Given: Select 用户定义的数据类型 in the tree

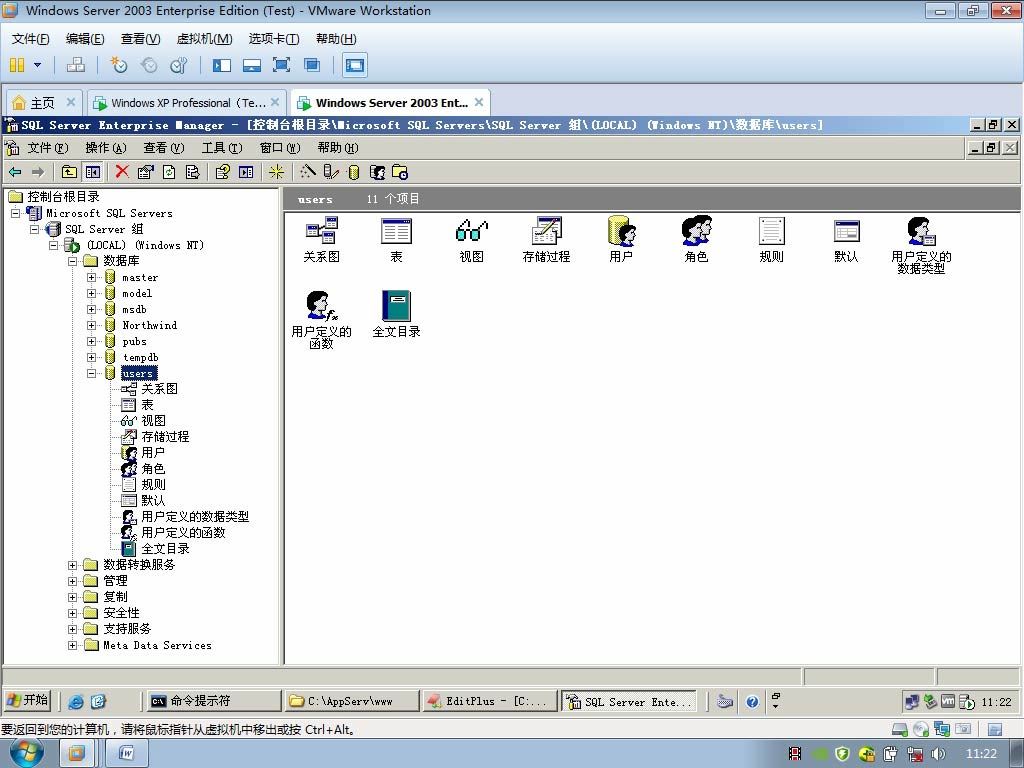Looking at the screenshot, I should (195, 517).
